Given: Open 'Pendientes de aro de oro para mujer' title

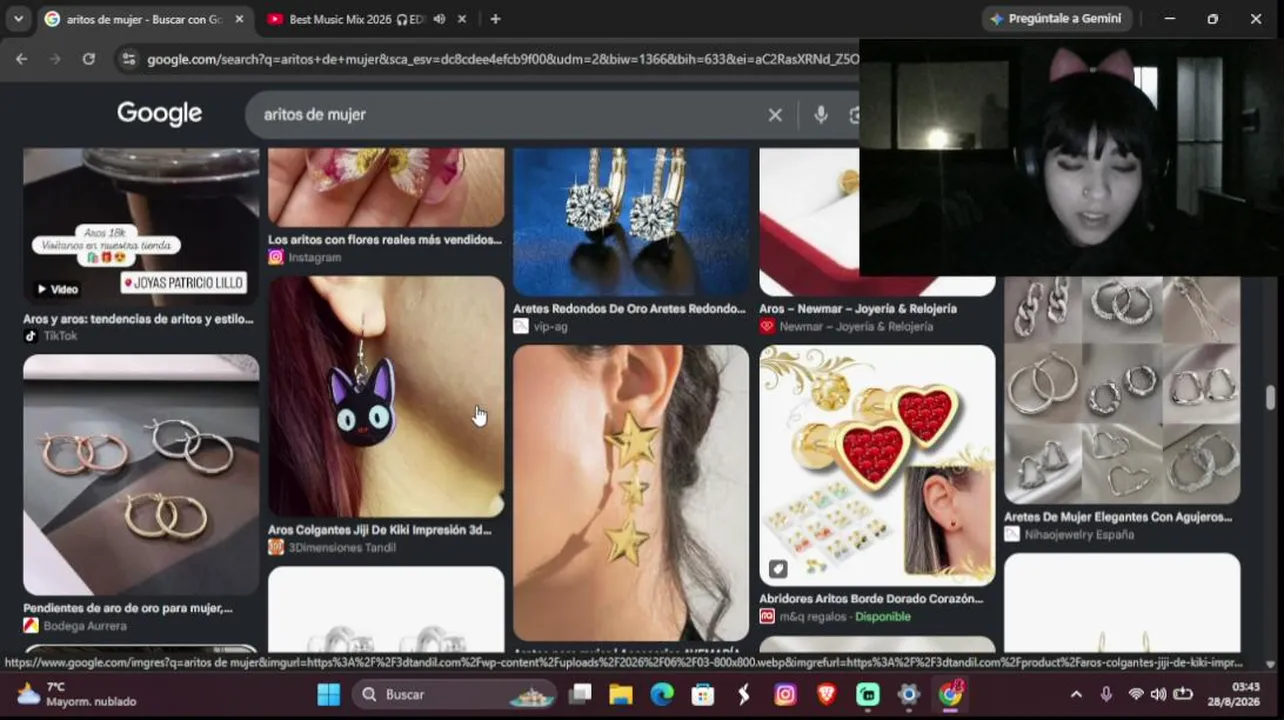Looking at the screenshot, I should 128,608.
